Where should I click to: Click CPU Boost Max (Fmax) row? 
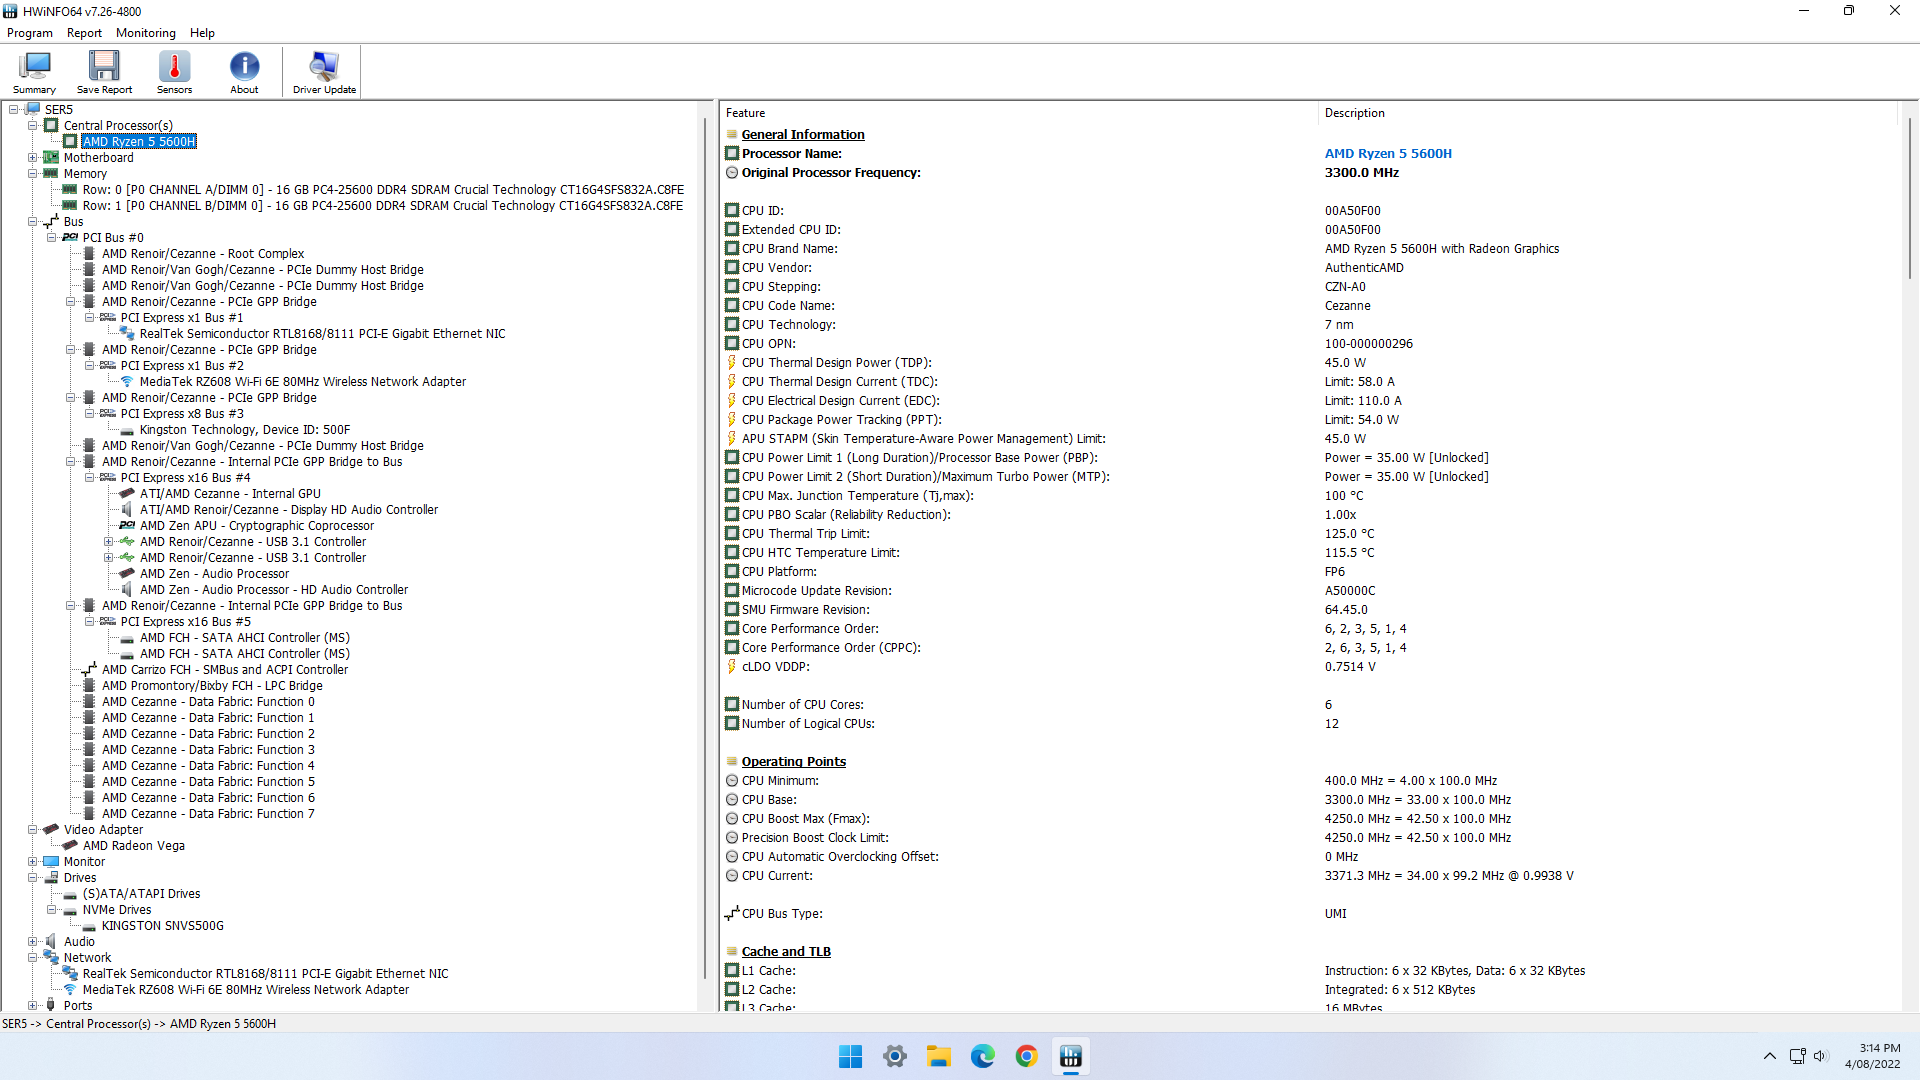1310,819
